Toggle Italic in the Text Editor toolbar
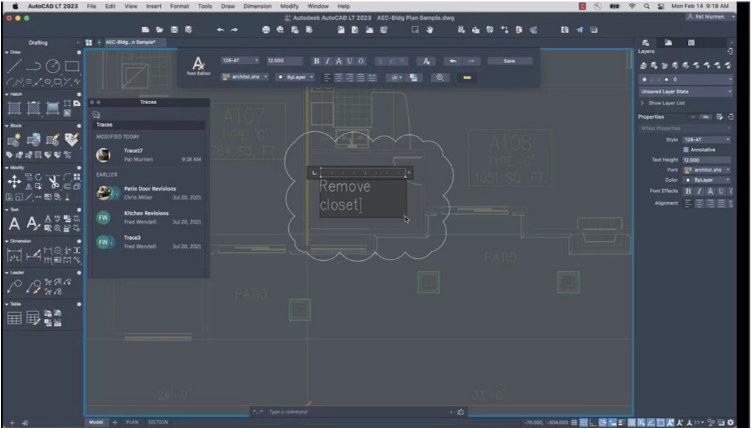The image size is (751, 429). pyautogui.click(x=327, y=61)
